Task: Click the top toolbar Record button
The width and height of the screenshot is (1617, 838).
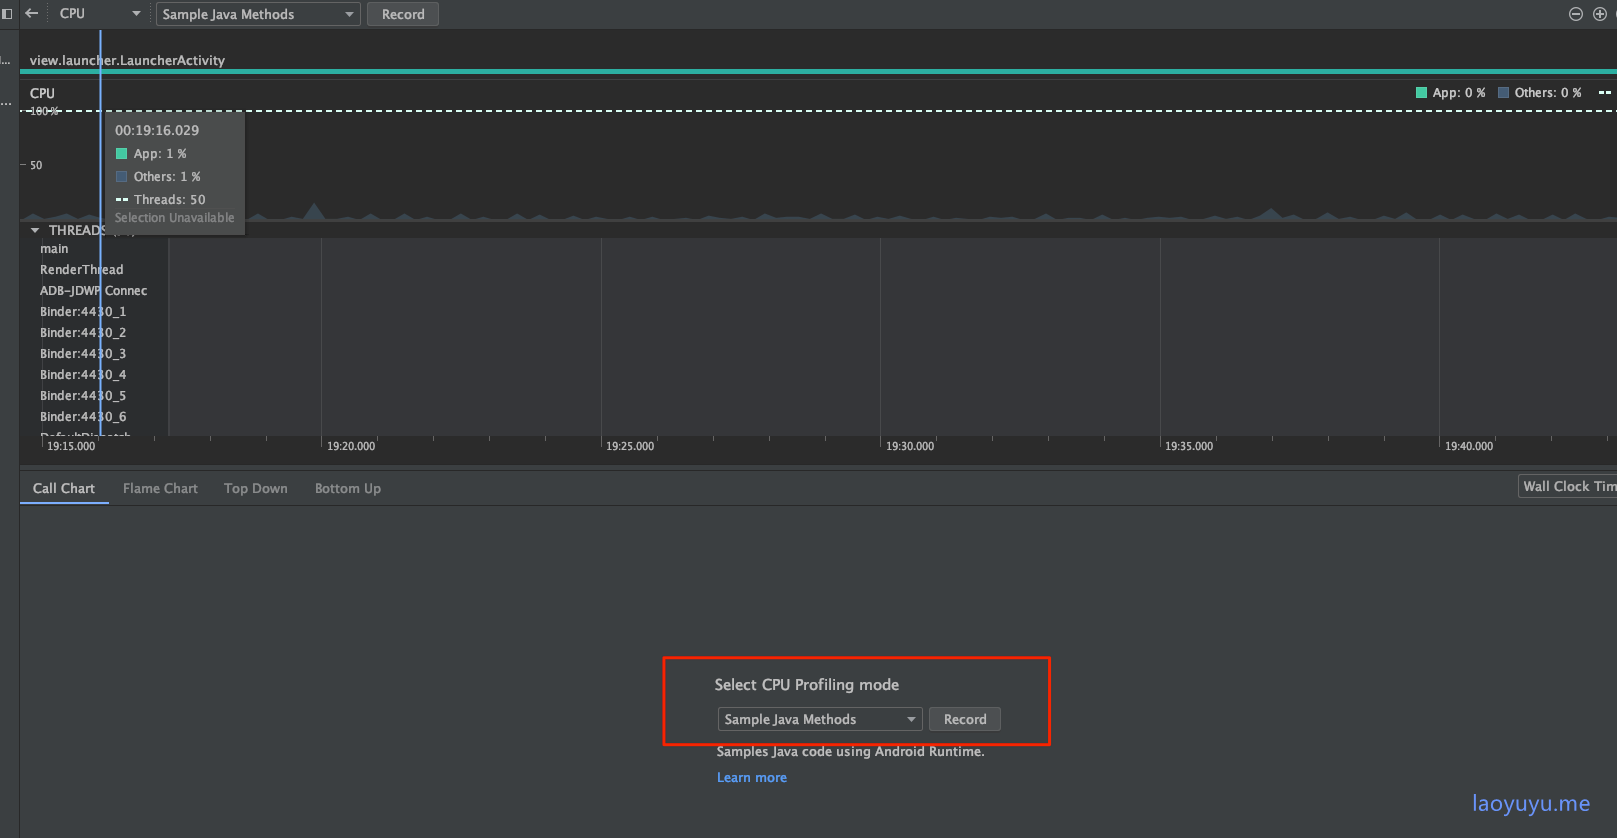Action: [403, 14]
